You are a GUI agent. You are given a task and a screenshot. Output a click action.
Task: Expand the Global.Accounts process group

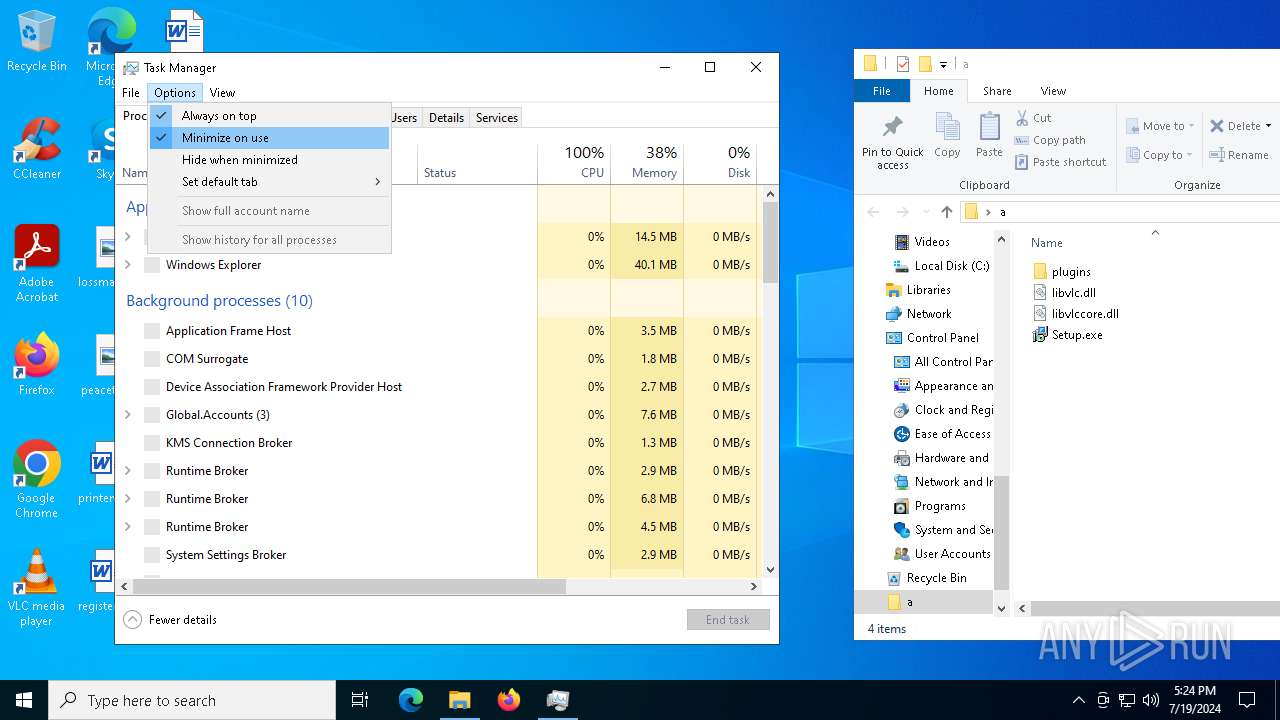128,415
